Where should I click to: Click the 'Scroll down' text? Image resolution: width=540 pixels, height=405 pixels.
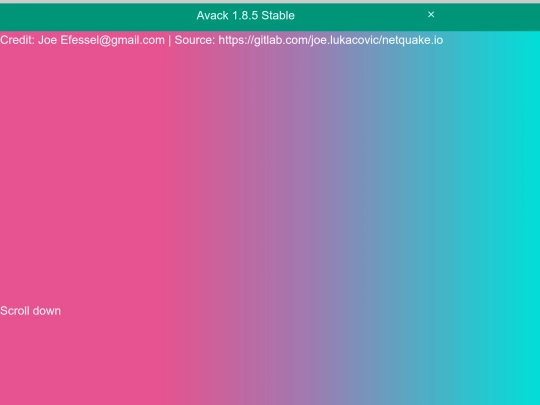pos(30,311)
